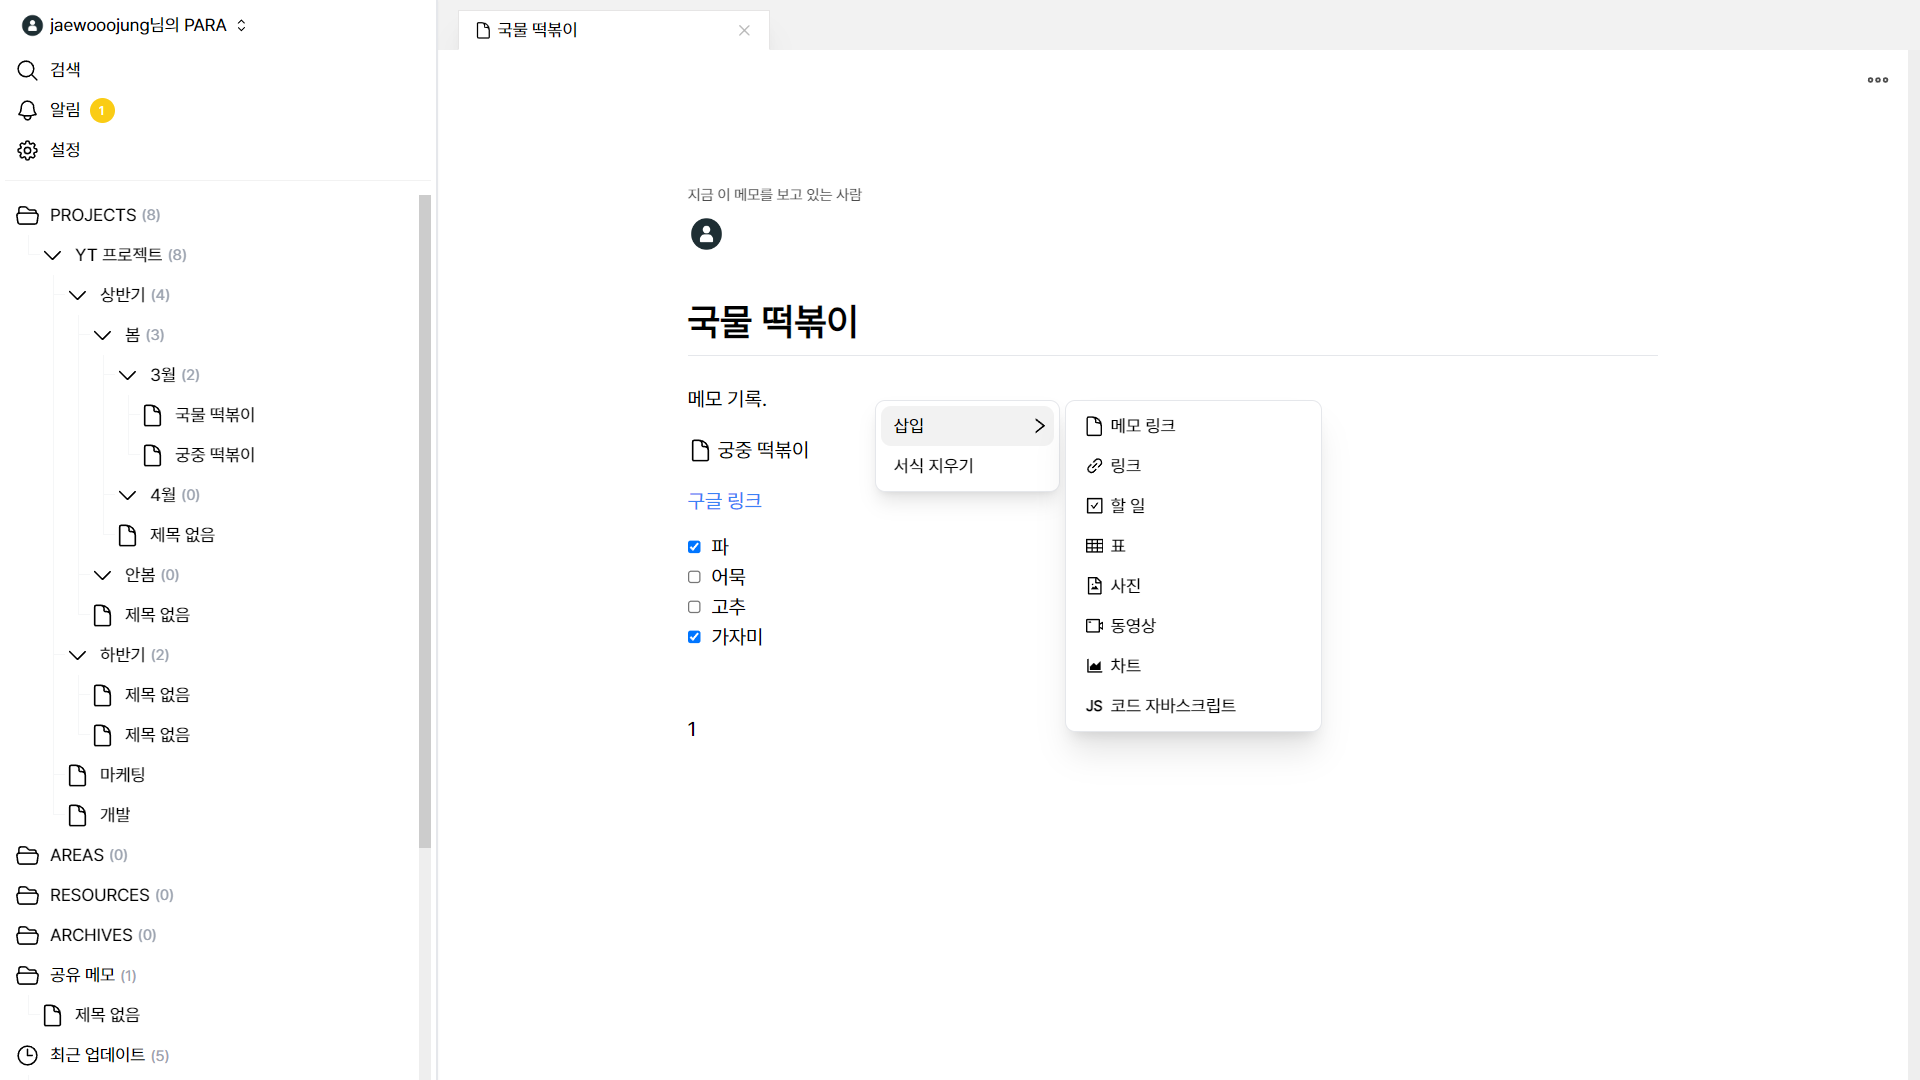
Task: Collapse the YT 프로젝트 tree node
Action: (x=53, y=255)
